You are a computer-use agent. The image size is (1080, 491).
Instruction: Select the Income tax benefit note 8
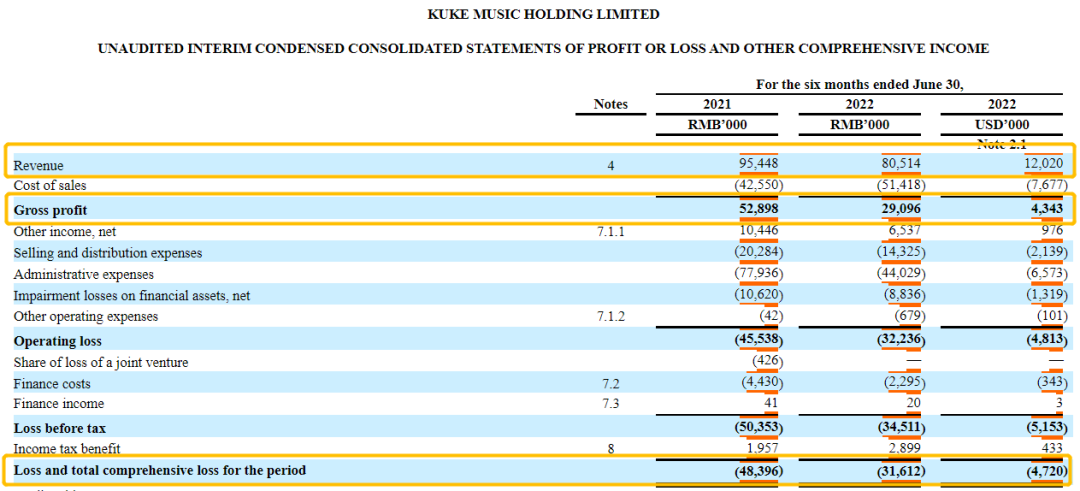click(610, 449)
